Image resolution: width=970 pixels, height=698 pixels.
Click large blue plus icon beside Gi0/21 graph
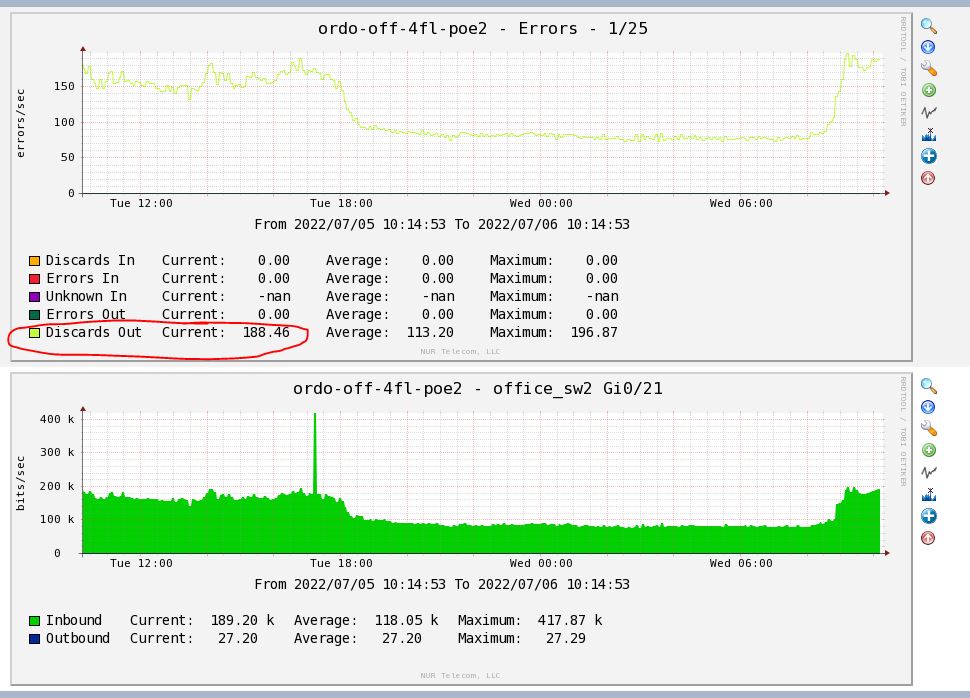click(928, 516)
